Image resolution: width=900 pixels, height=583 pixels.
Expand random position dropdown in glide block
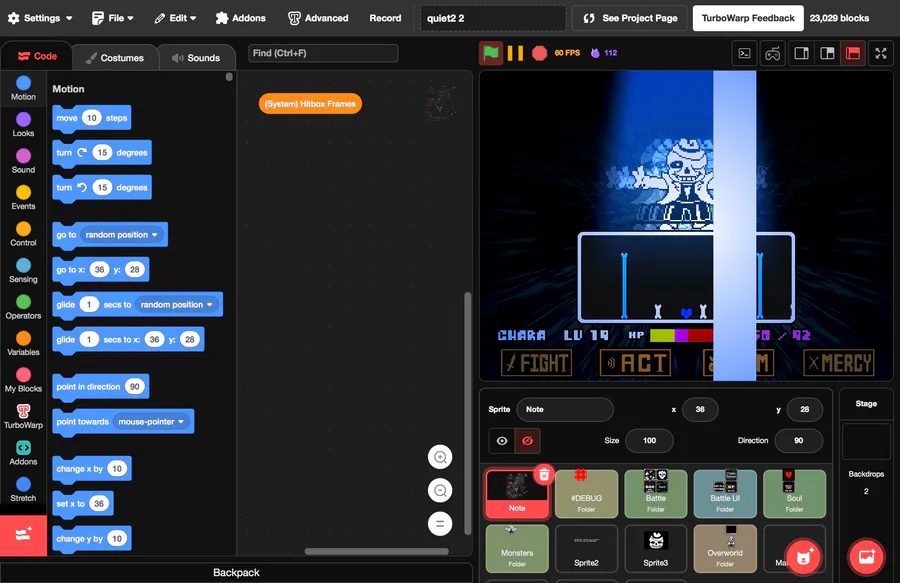(x=177, y=305)
